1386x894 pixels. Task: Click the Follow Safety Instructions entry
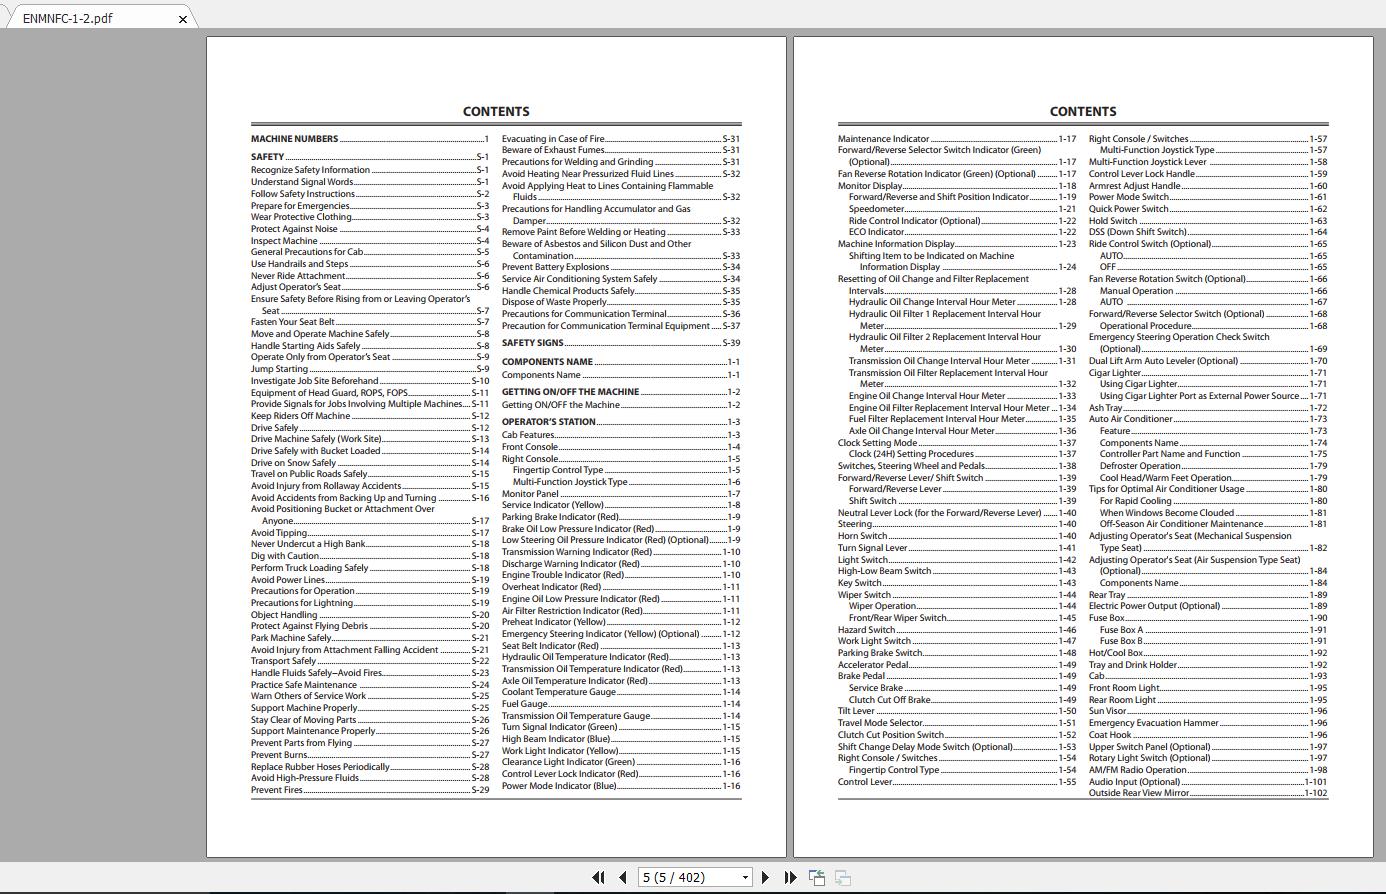click(x=370, y=194)
